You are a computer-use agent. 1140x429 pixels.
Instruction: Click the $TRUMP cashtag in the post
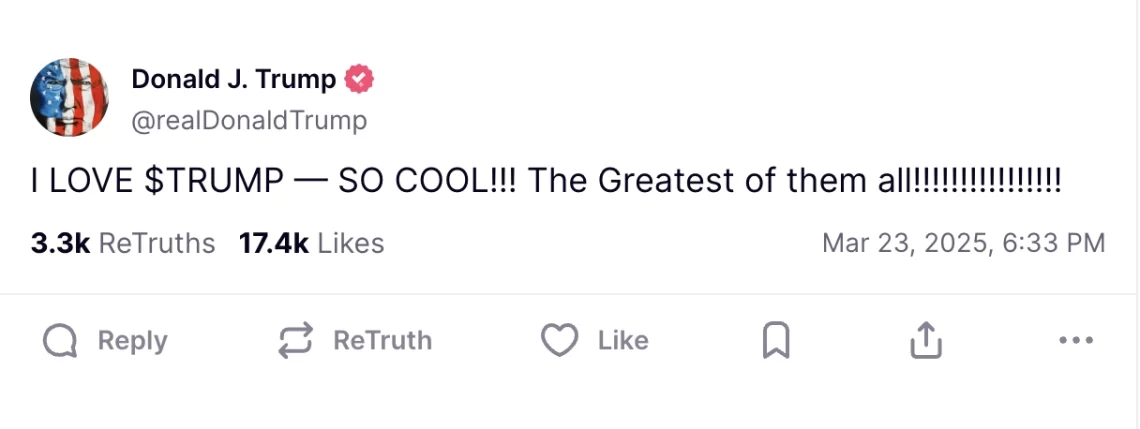point(215,181)
